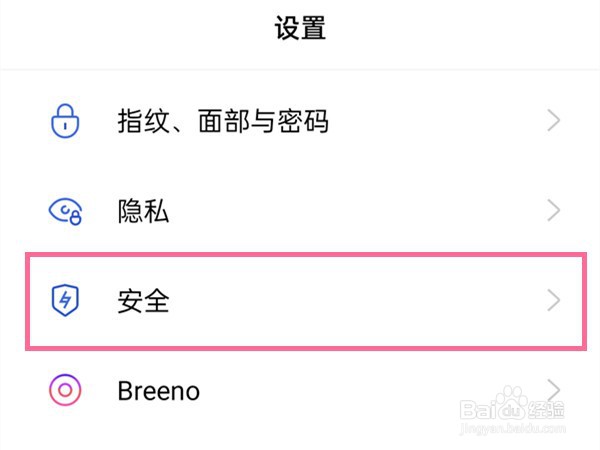
Task: Tap blank space in the Breeno row
Action: (350, 389)
